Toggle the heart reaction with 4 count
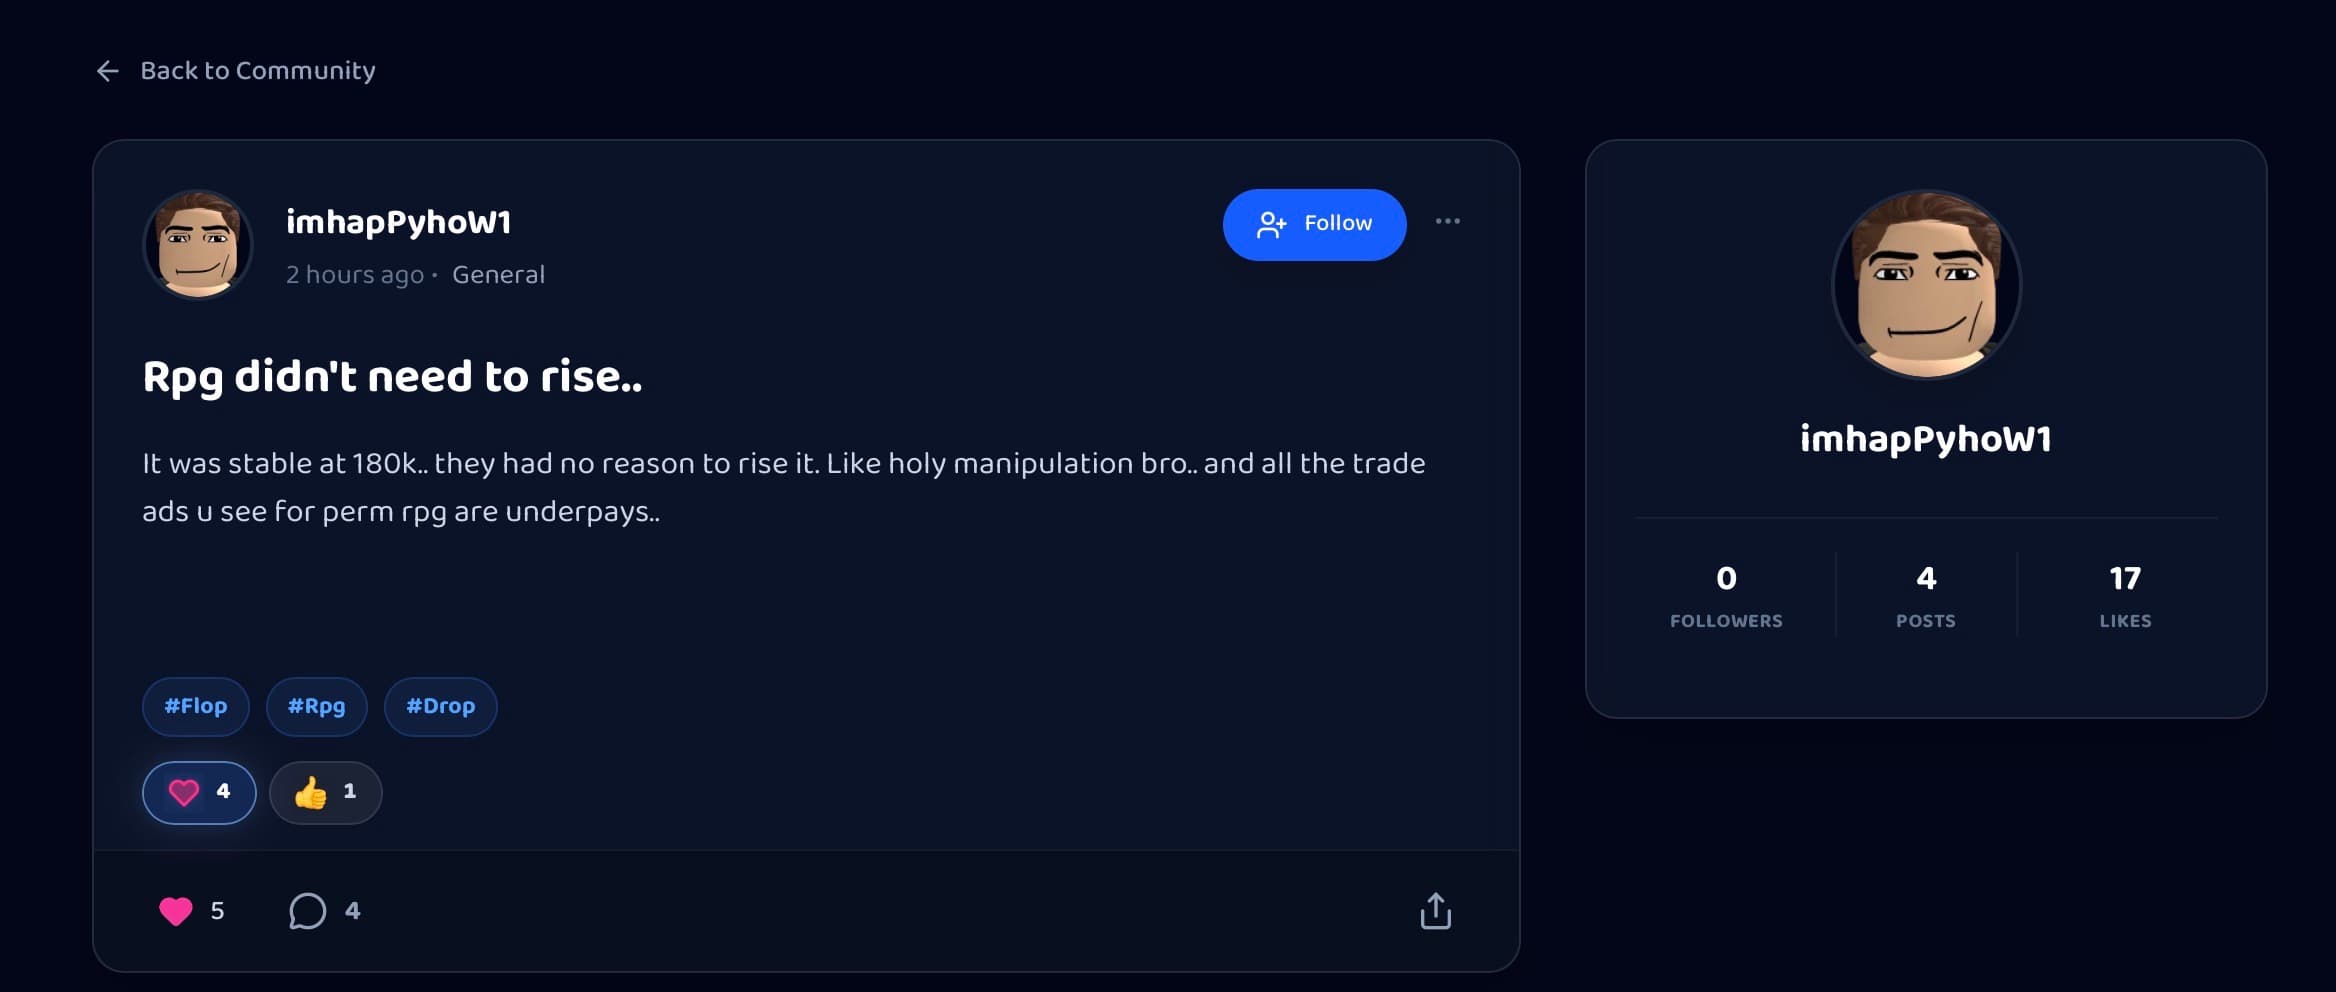 coord(199,793)
